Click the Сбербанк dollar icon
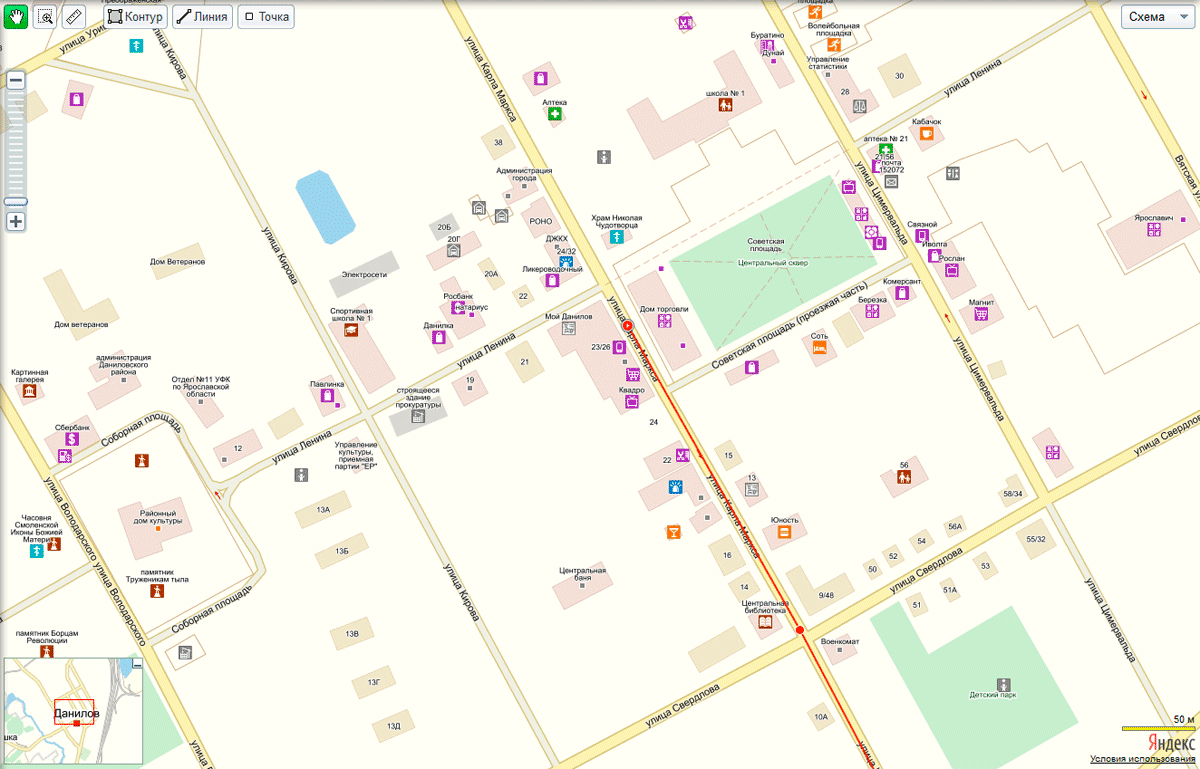This screenshot has height=769, width=1200. tap(72, 439)
